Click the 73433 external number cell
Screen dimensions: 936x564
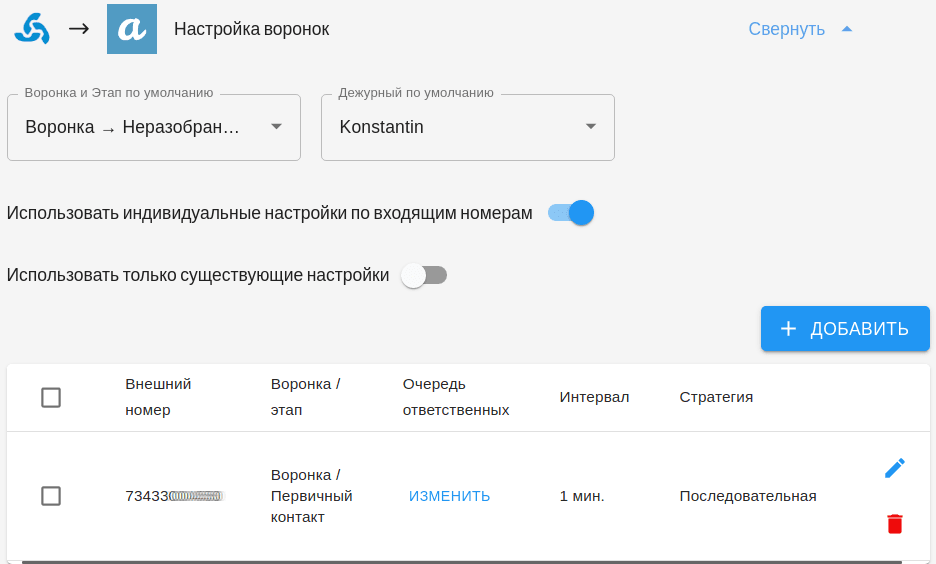point(174,496)
